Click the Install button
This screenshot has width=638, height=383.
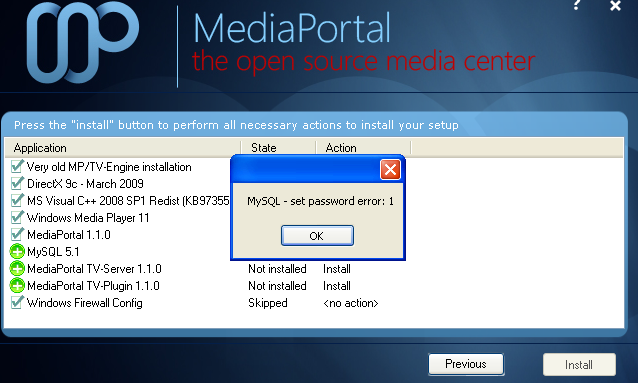pyautogui.click(x=579, y=364)
